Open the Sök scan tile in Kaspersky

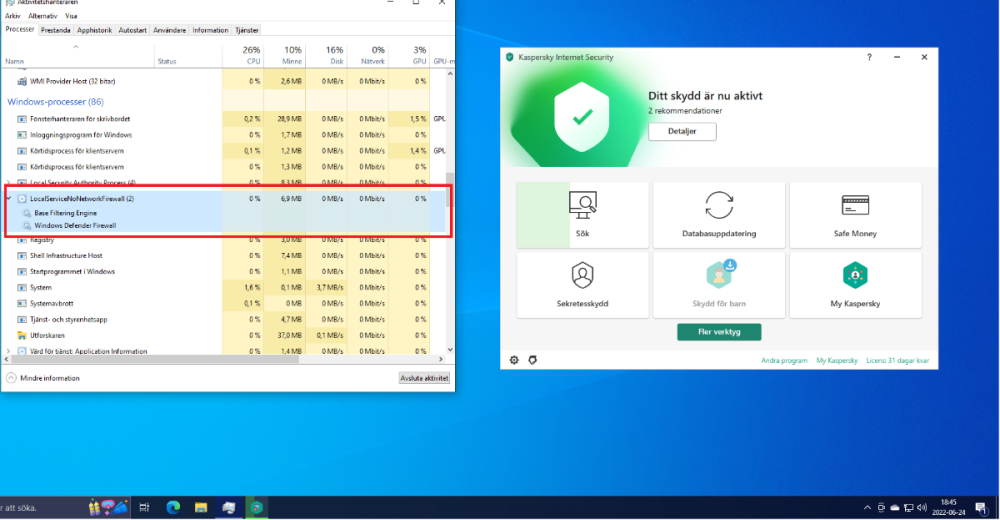point(582,215)
